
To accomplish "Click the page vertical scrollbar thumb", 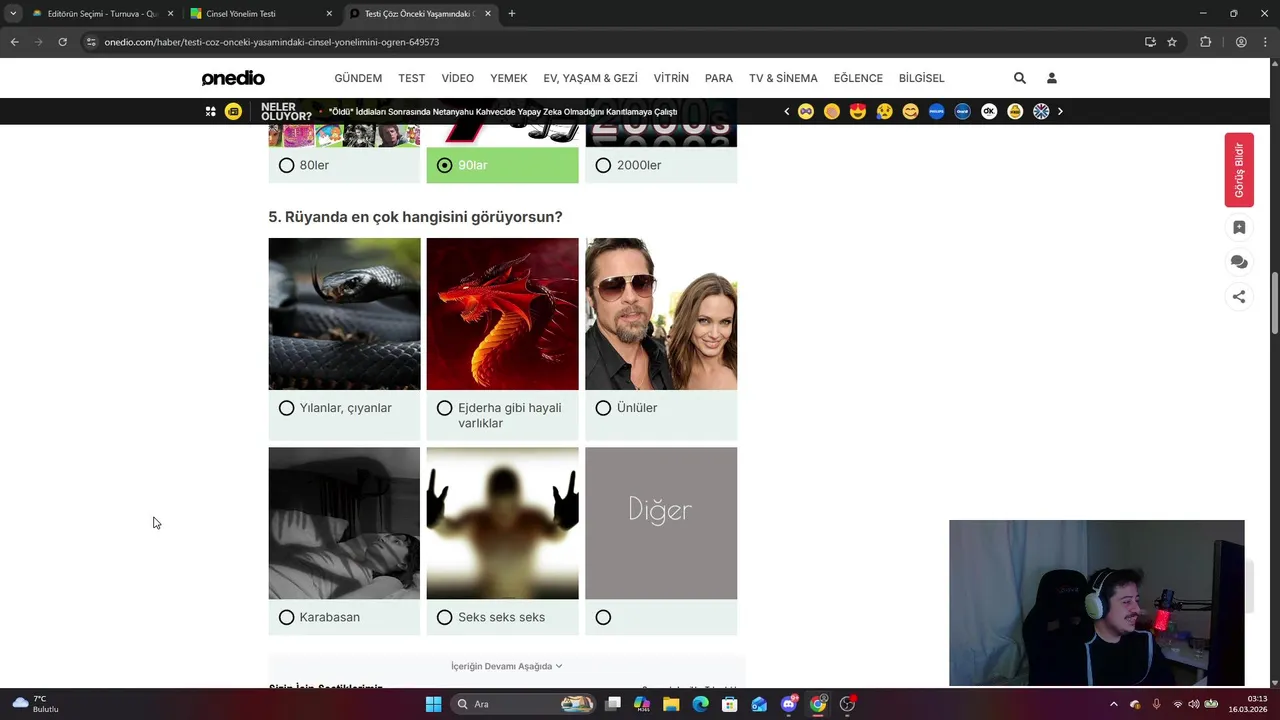I will click(1275, 303).
